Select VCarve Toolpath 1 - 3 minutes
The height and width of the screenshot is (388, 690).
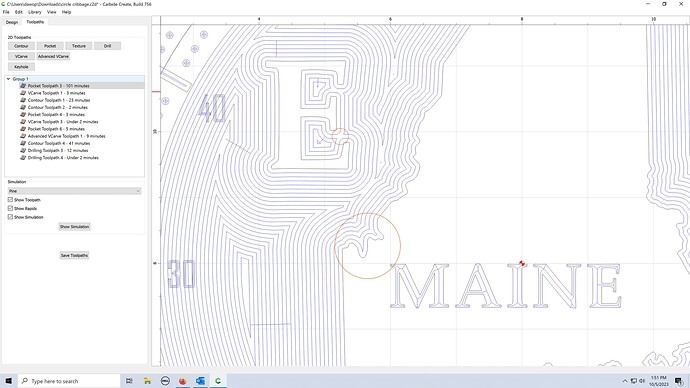tap(56, 93)
